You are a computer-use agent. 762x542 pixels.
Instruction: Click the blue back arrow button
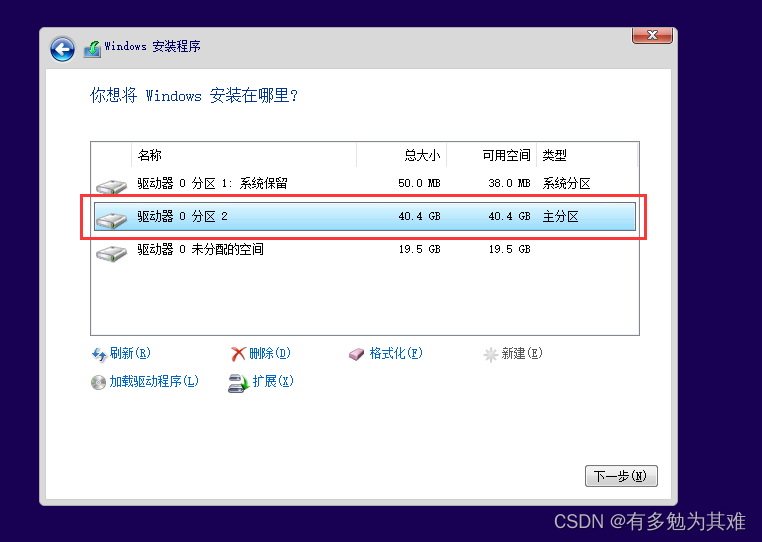pyautogui.click(x=62, y=49)
